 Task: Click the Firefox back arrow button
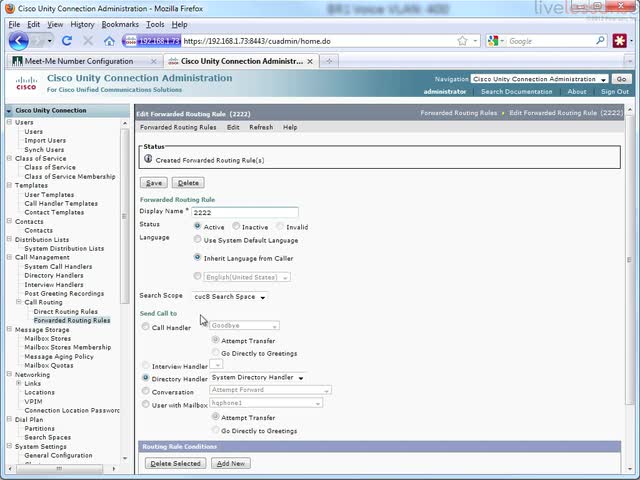coord(18,41)
